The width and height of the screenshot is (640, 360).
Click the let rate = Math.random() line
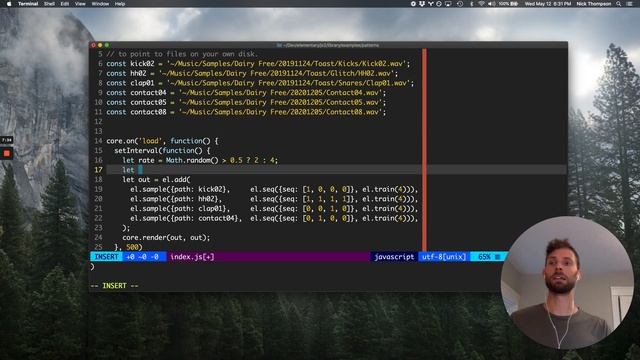coord(200,160)
